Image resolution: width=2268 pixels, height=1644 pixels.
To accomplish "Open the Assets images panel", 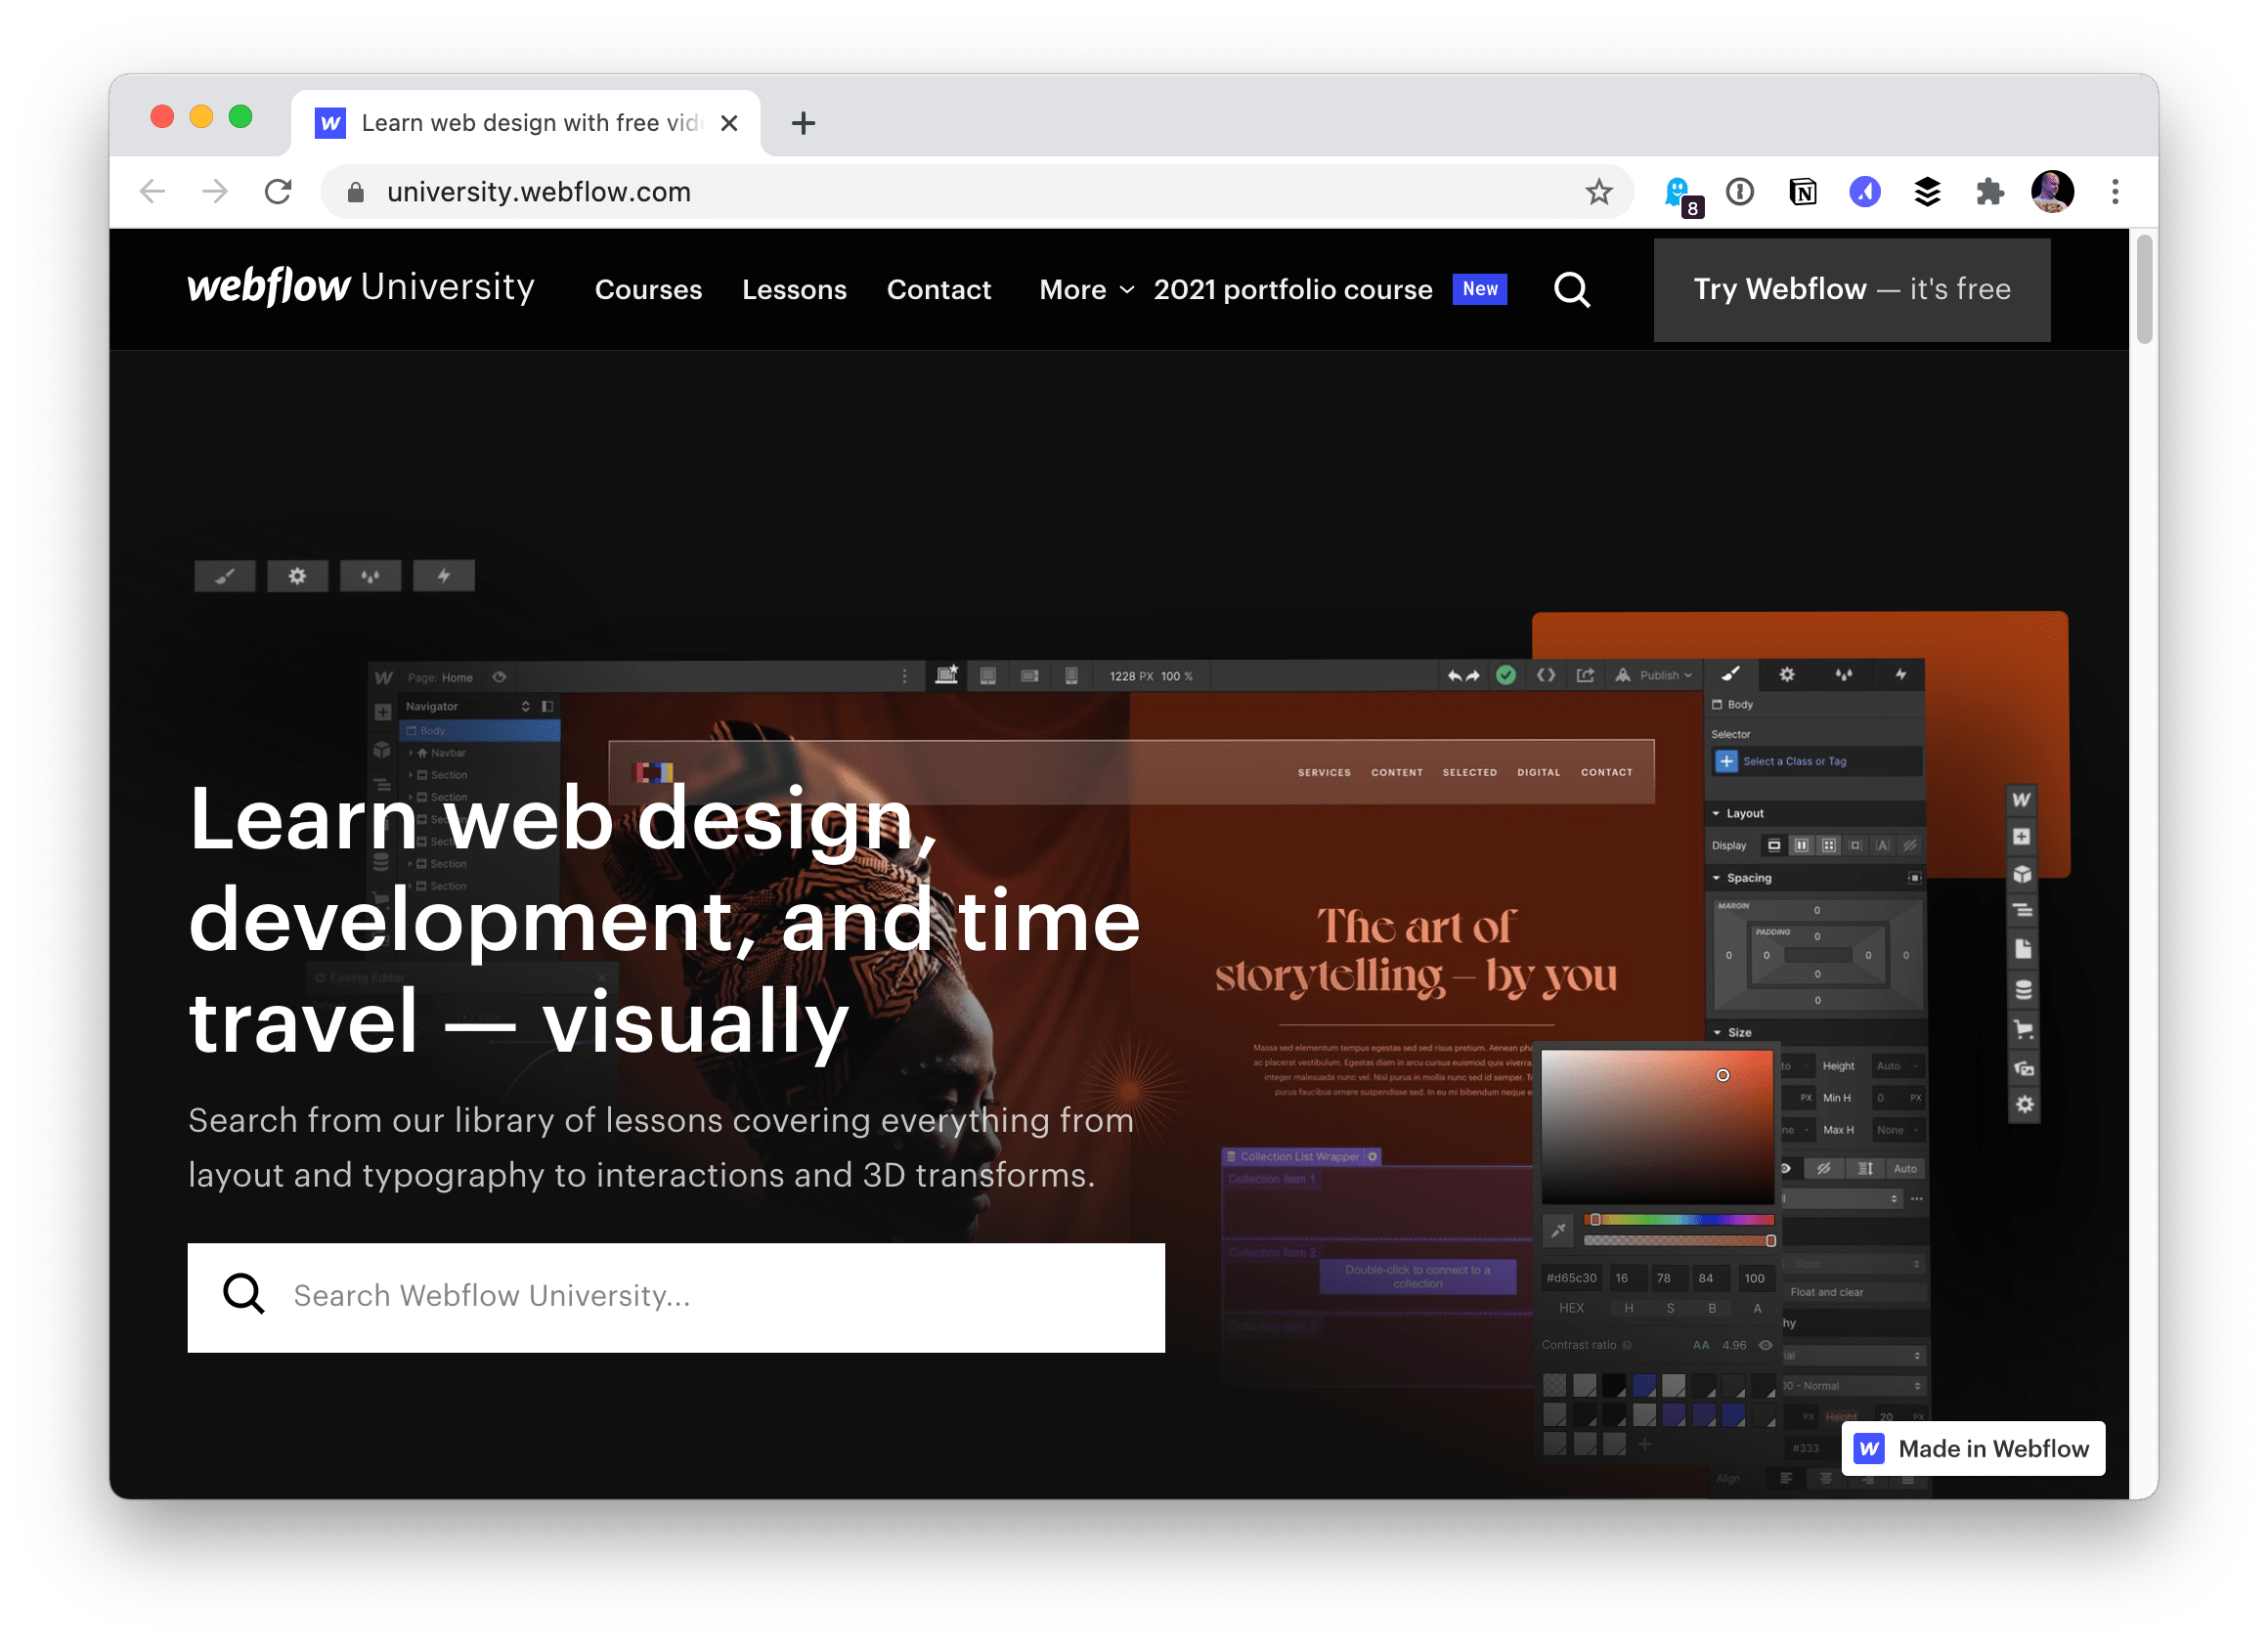I will click(x=2023, y=1067).
